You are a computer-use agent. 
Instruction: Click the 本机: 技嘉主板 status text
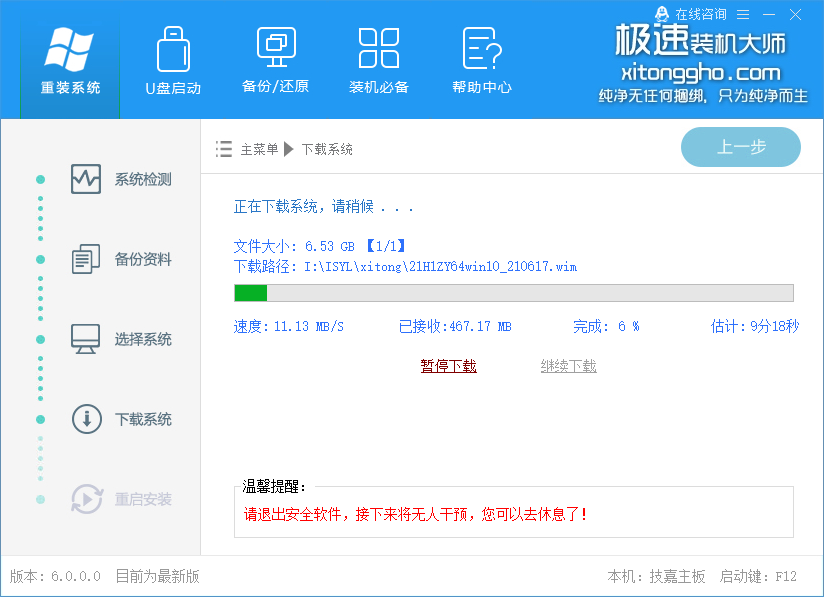[x=656, y=577]
